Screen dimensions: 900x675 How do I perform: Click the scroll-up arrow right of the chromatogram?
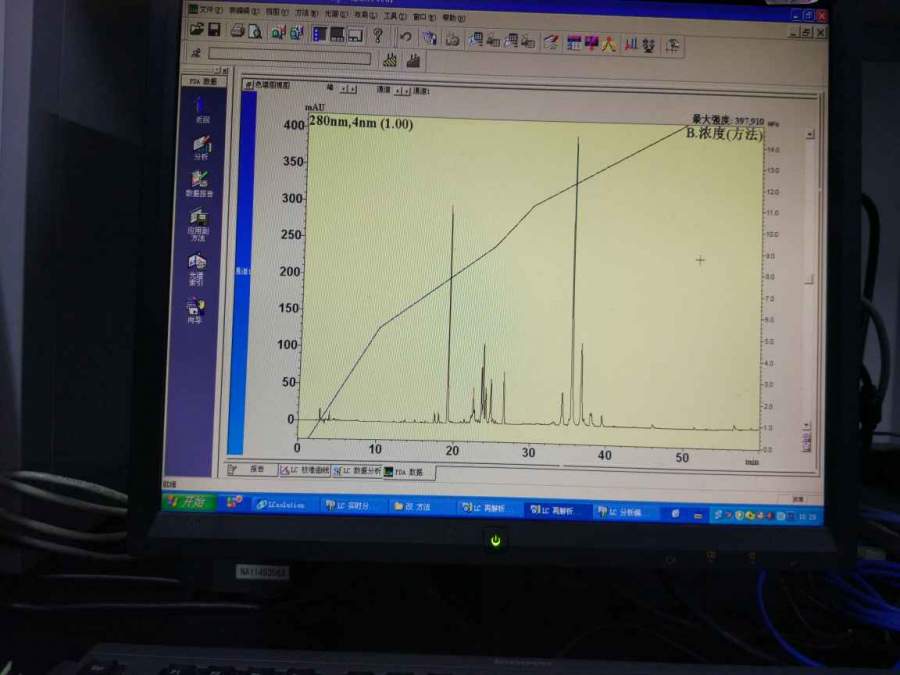(810, 134)
